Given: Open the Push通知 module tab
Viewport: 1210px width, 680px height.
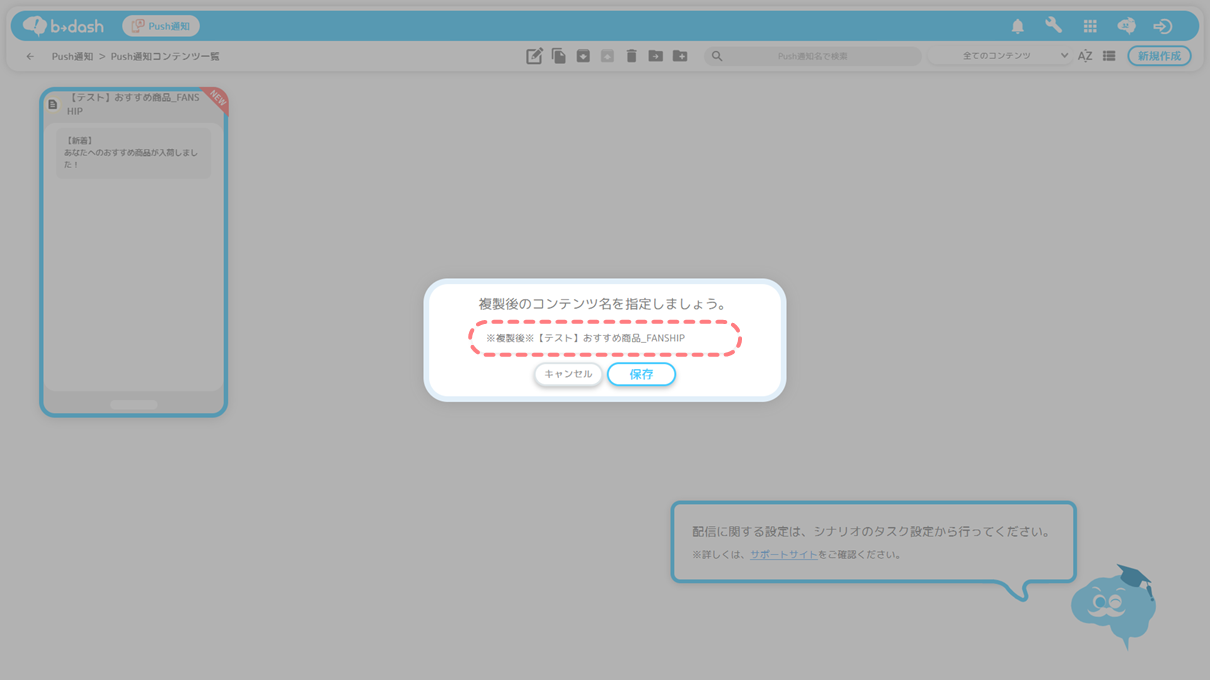Looking at the screenshot, I should pyautogui.click(x=161, y=26).
